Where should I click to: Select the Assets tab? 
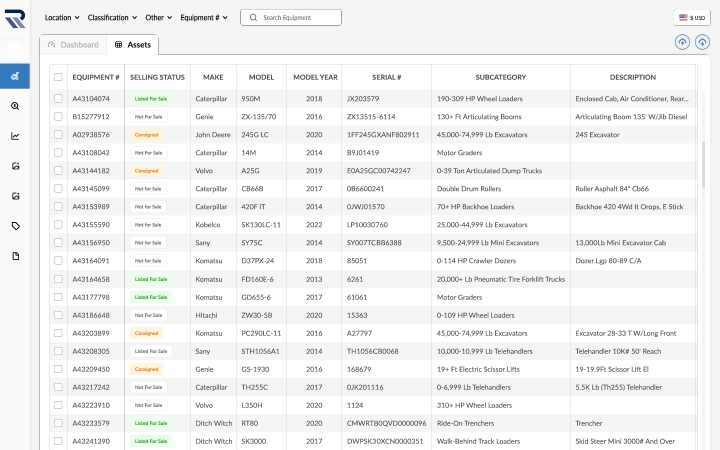(133, 45)
